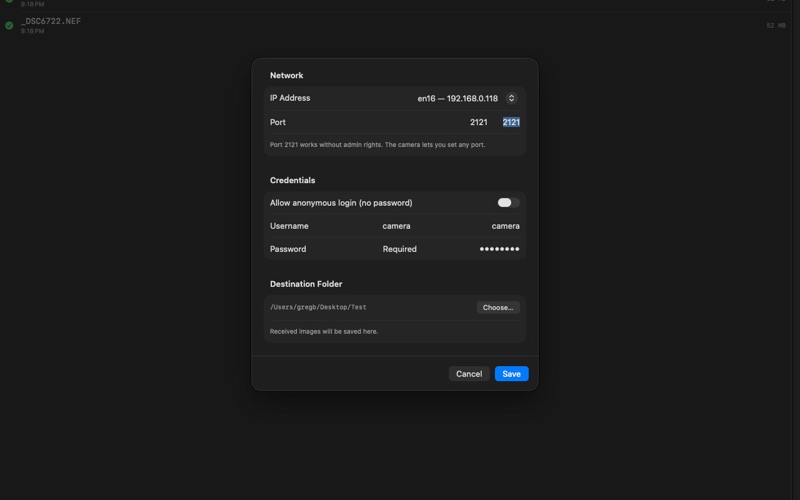800x500 pixels.
Task: Select the _DSC6722.NEF file row
Action: [x=396, y=25]
